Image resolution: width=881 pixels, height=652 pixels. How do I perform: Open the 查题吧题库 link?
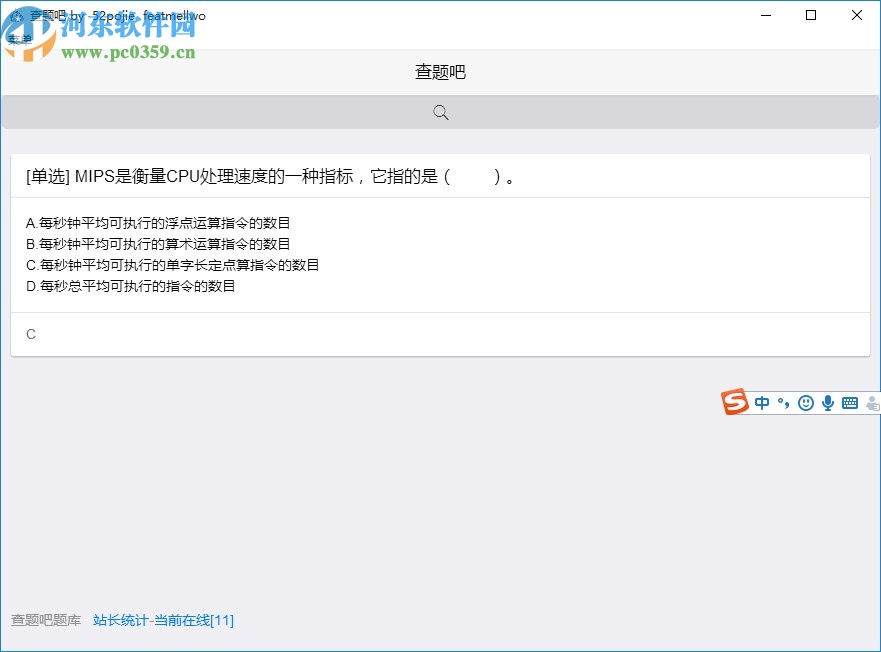coord(44,620)
